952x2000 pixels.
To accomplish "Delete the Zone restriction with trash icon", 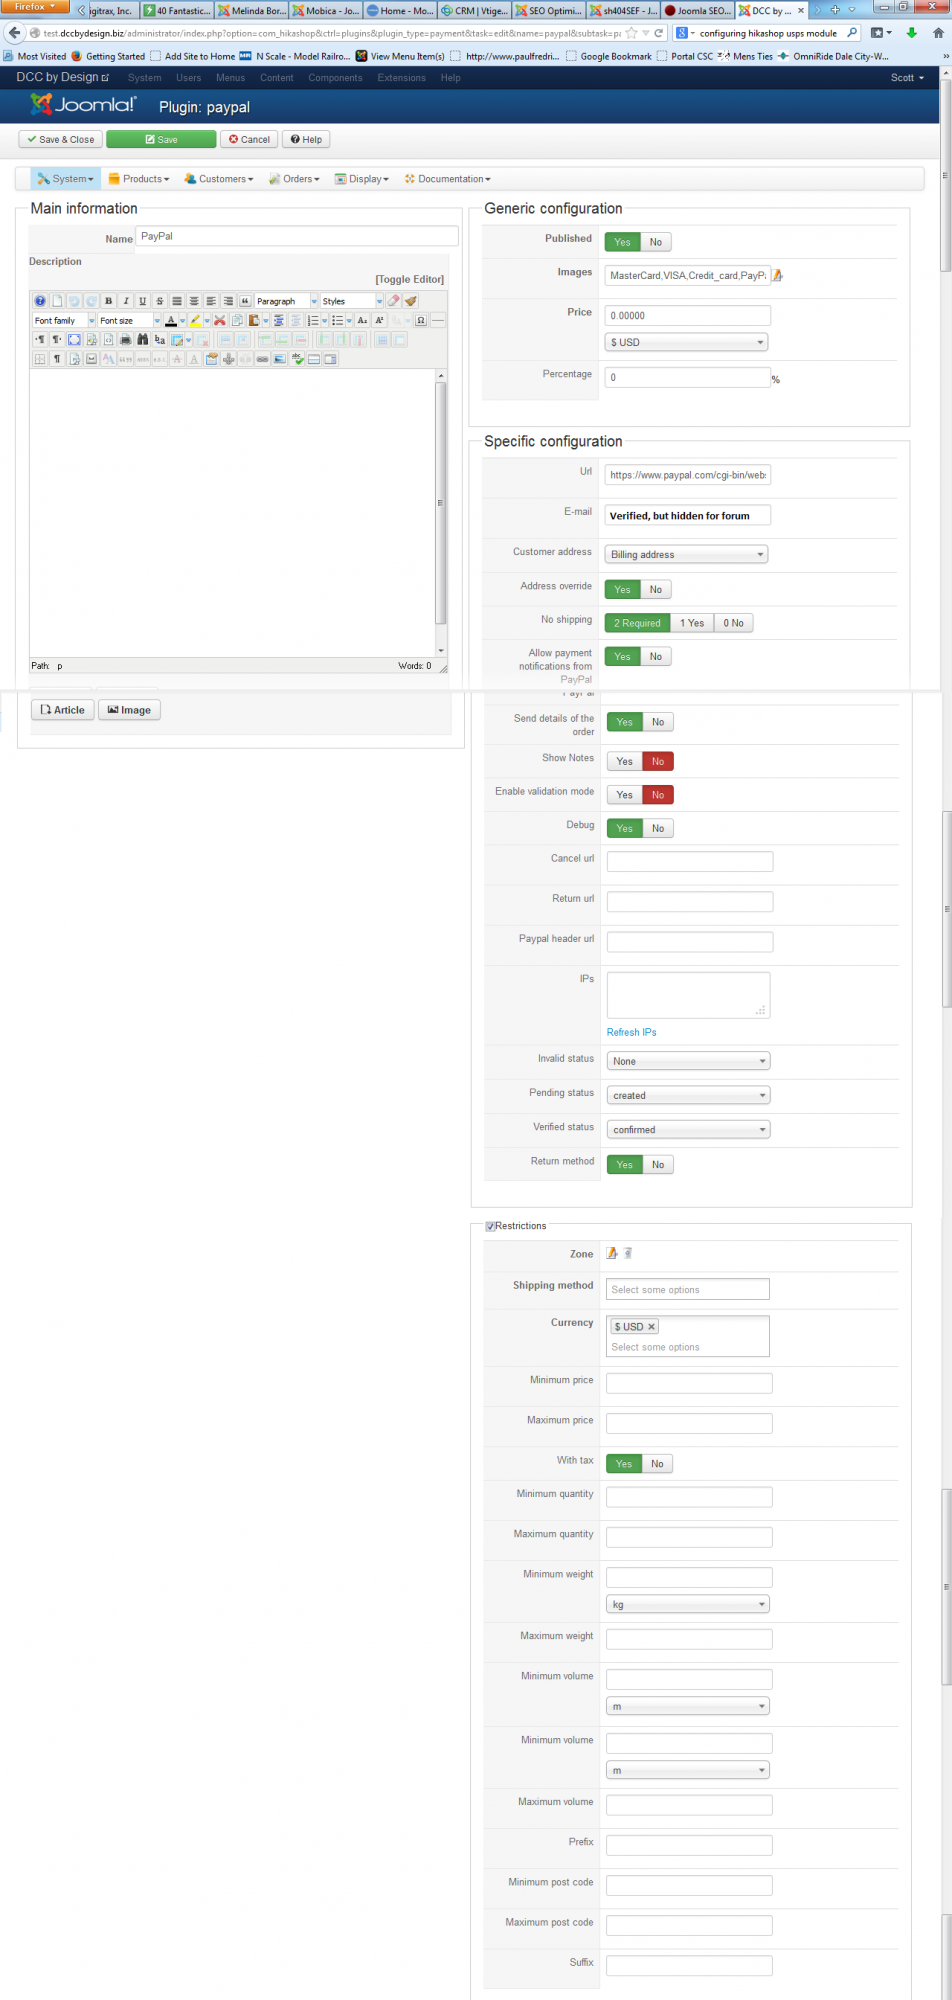I will pyautogui.click(x=628, y=1253).
